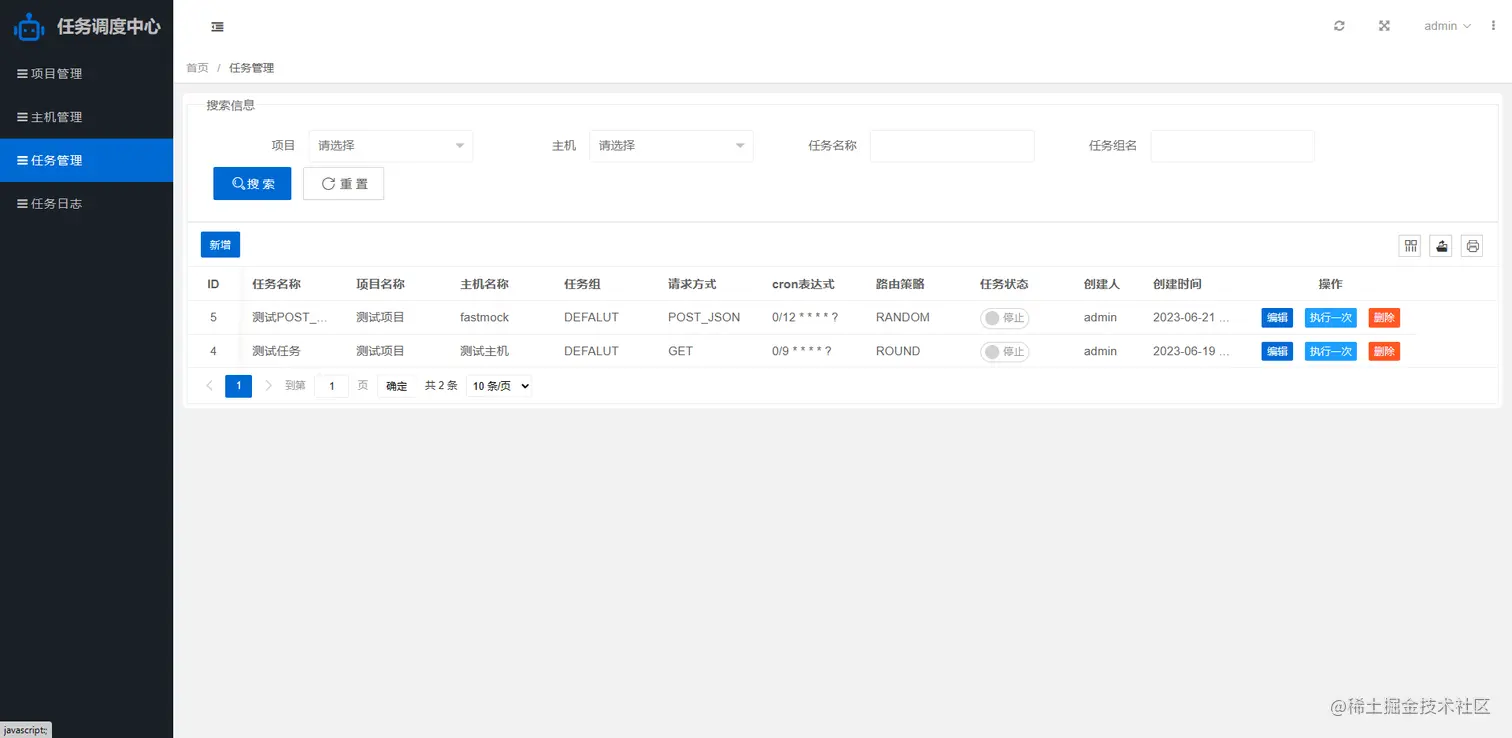The width and height of the screenshot is (1512, 738).
Task: Click 编辑 for task ID 5
Action: click(x=1277, y=318)
